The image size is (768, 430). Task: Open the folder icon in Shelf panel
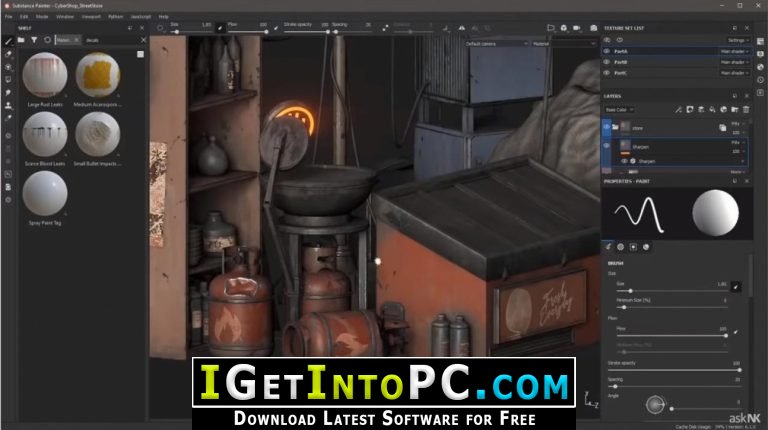(21, 40)
